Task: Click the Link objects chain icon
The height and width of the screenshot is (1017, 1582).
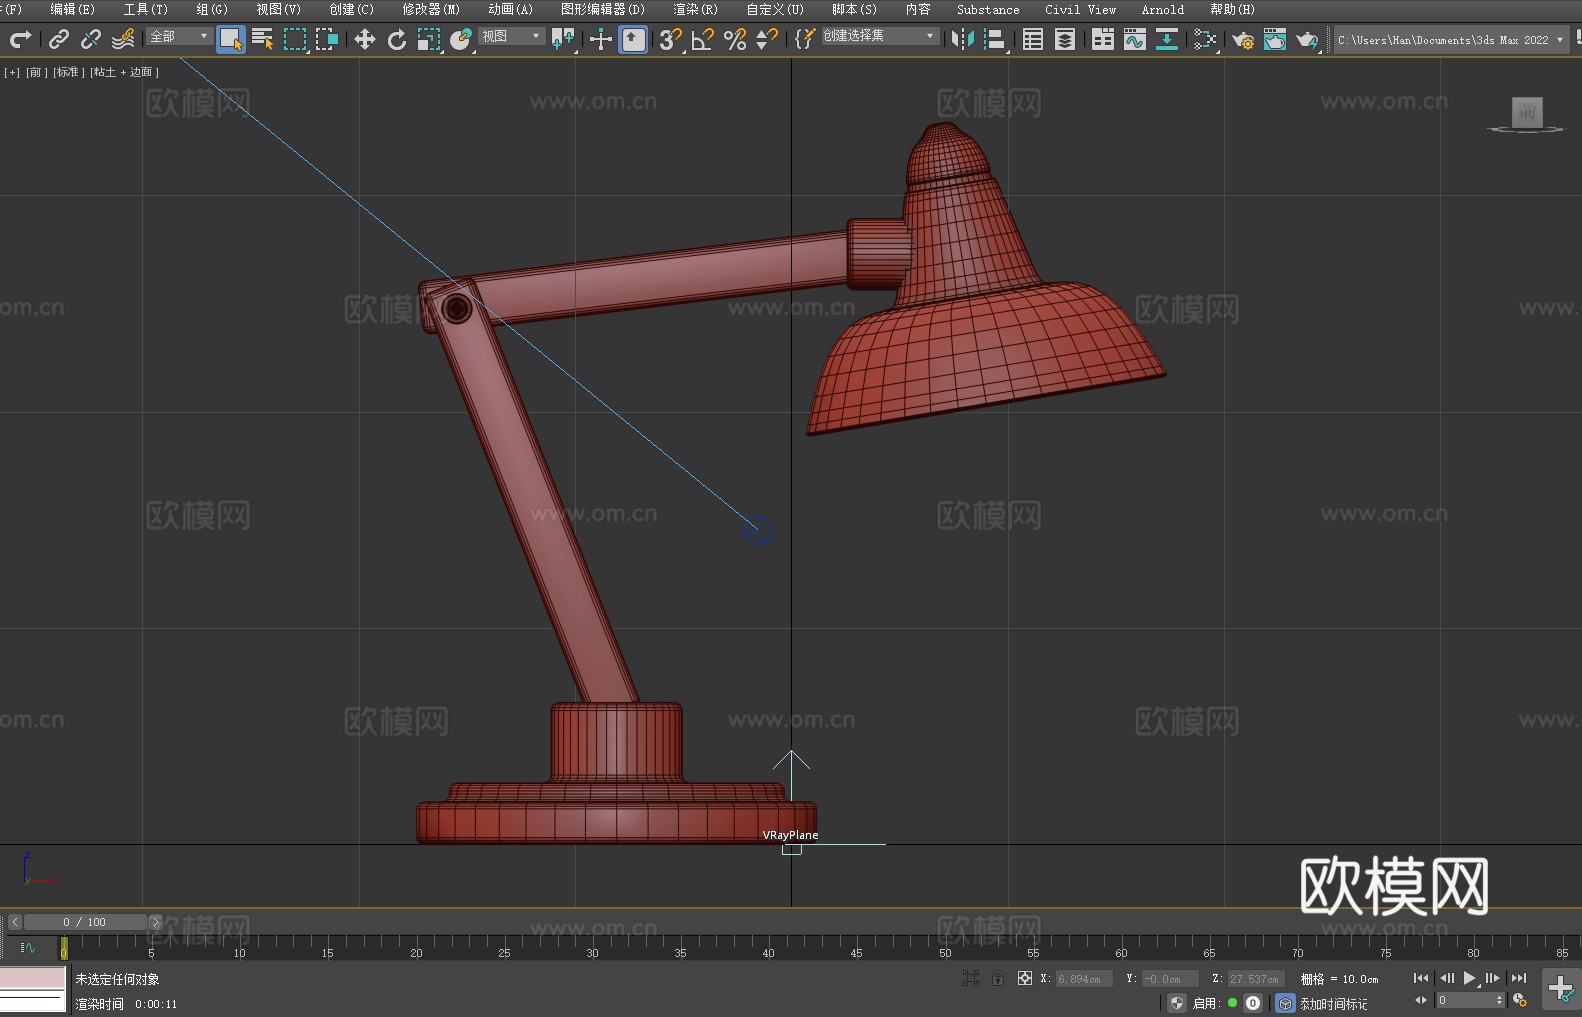Action: 59,40
